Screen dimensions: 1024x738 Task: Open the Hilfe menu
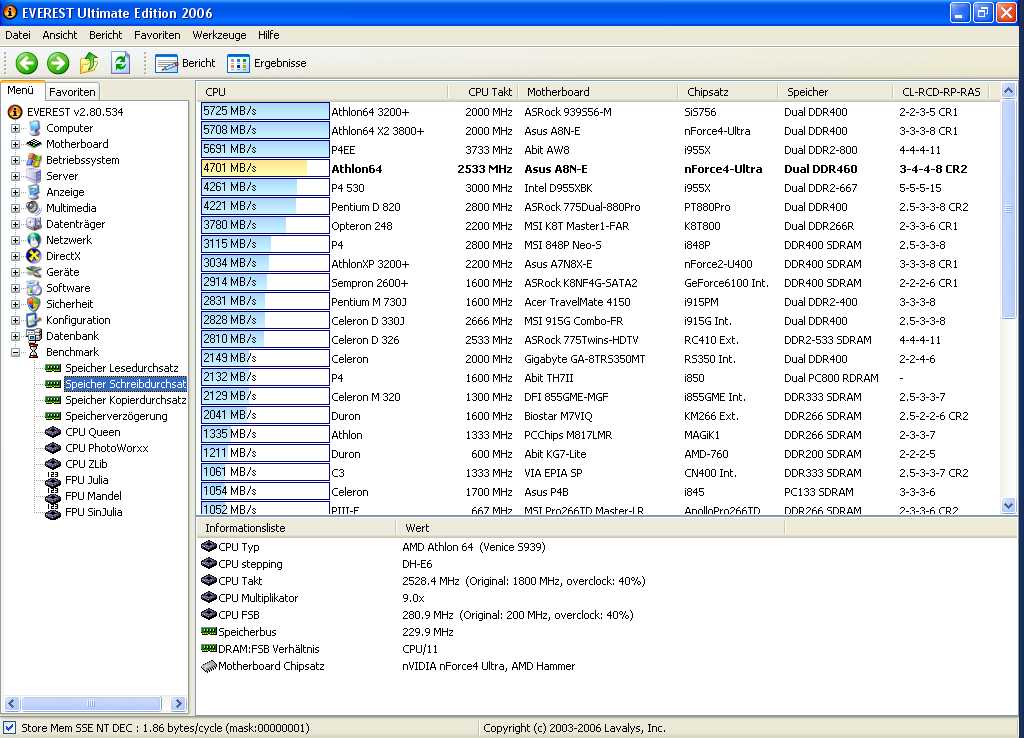tap(268, 35)
